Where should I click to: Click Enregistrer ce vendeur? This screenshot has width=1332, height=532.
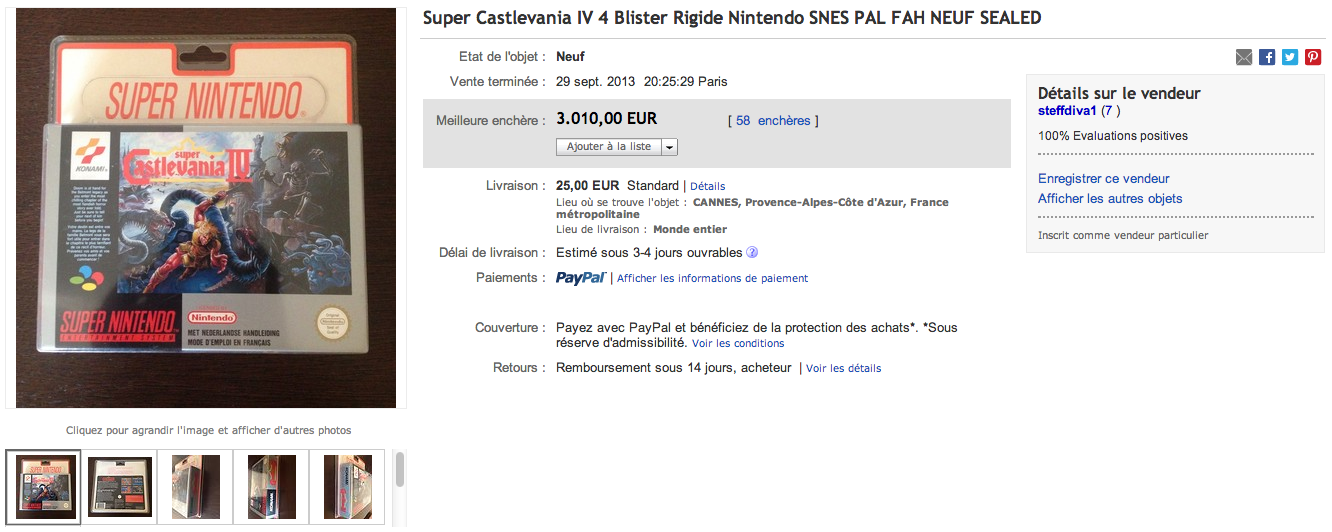(x=1103, y=179)
